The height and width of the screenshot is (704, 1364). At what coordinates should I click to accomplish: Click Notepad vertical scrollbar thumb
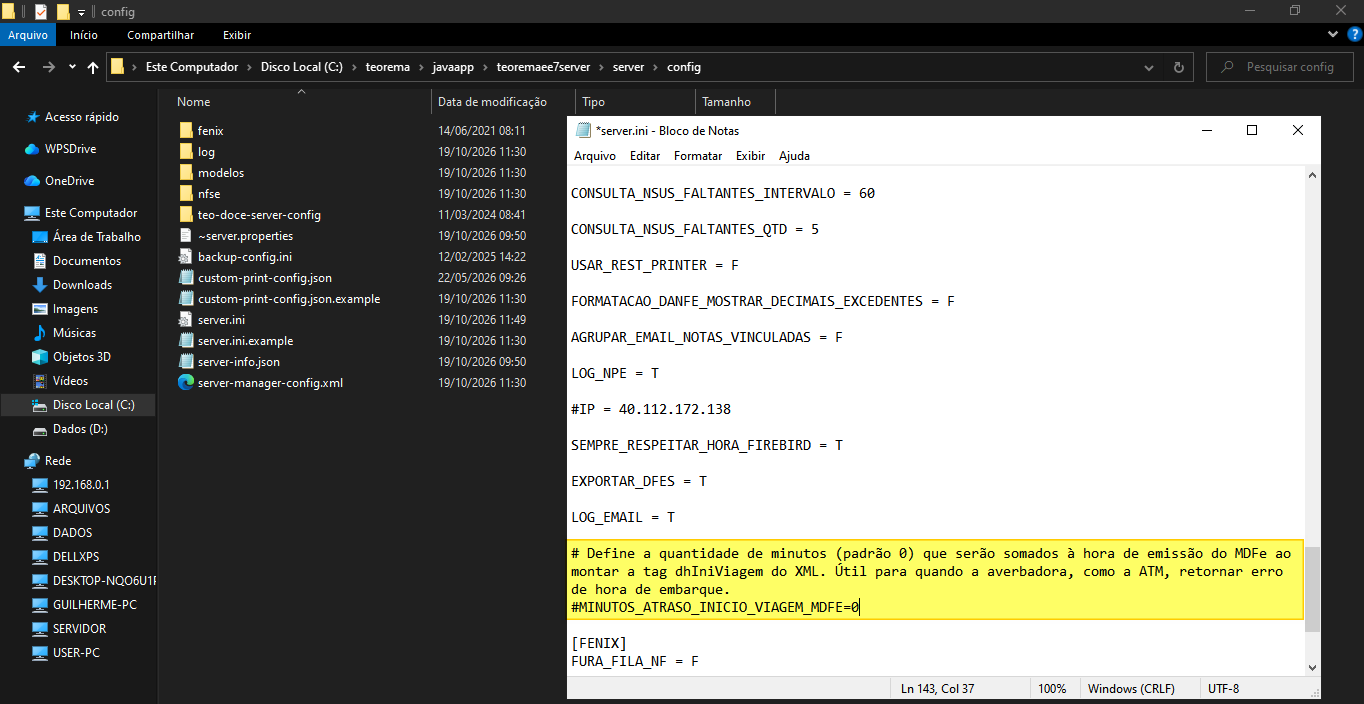pyautogui.click(x=1312, y=588)
